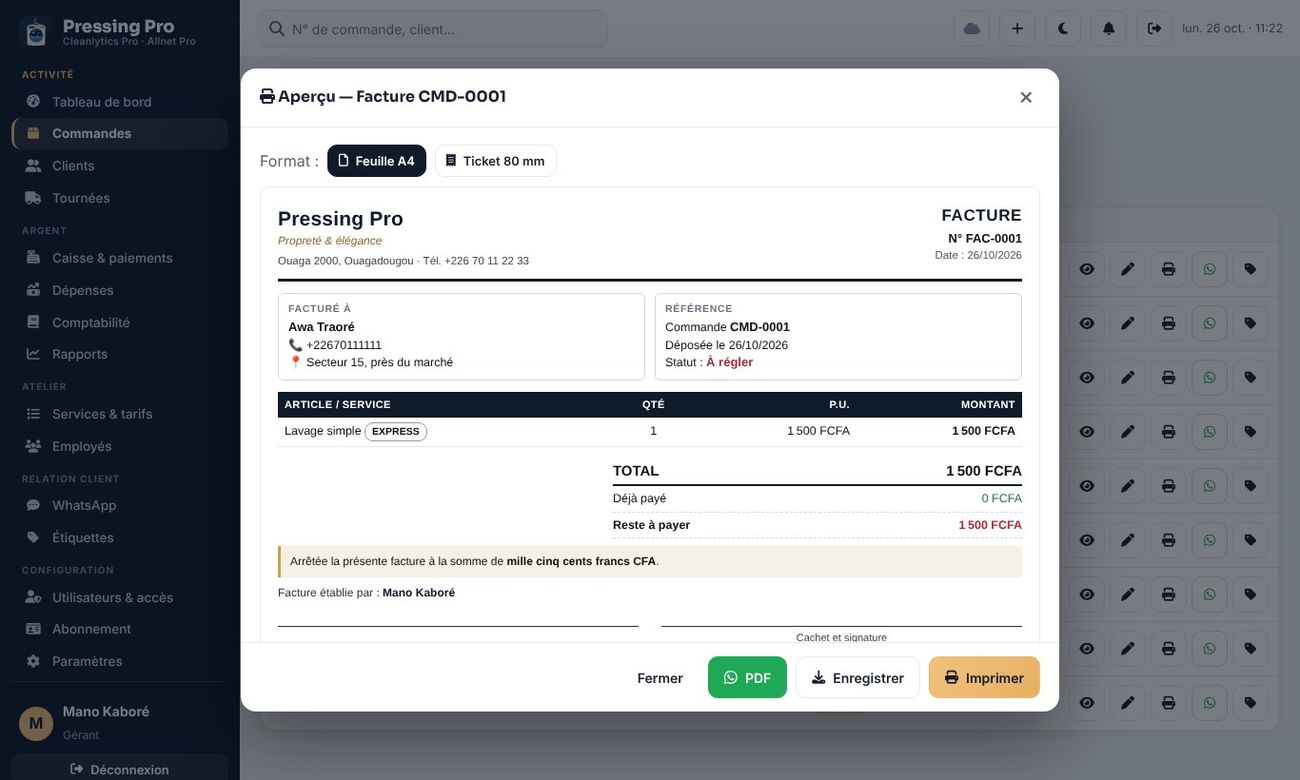Viewport: 1300px width, 780px height.
Task: Close the Aperçu invoice dialog
Action: click(1026, 97)
